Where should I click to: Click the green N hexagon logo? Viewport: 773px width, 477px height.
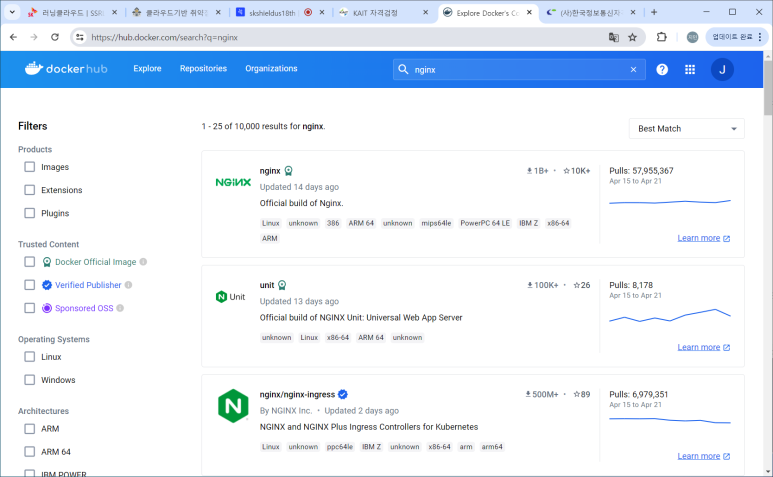[x=233, y=406]
